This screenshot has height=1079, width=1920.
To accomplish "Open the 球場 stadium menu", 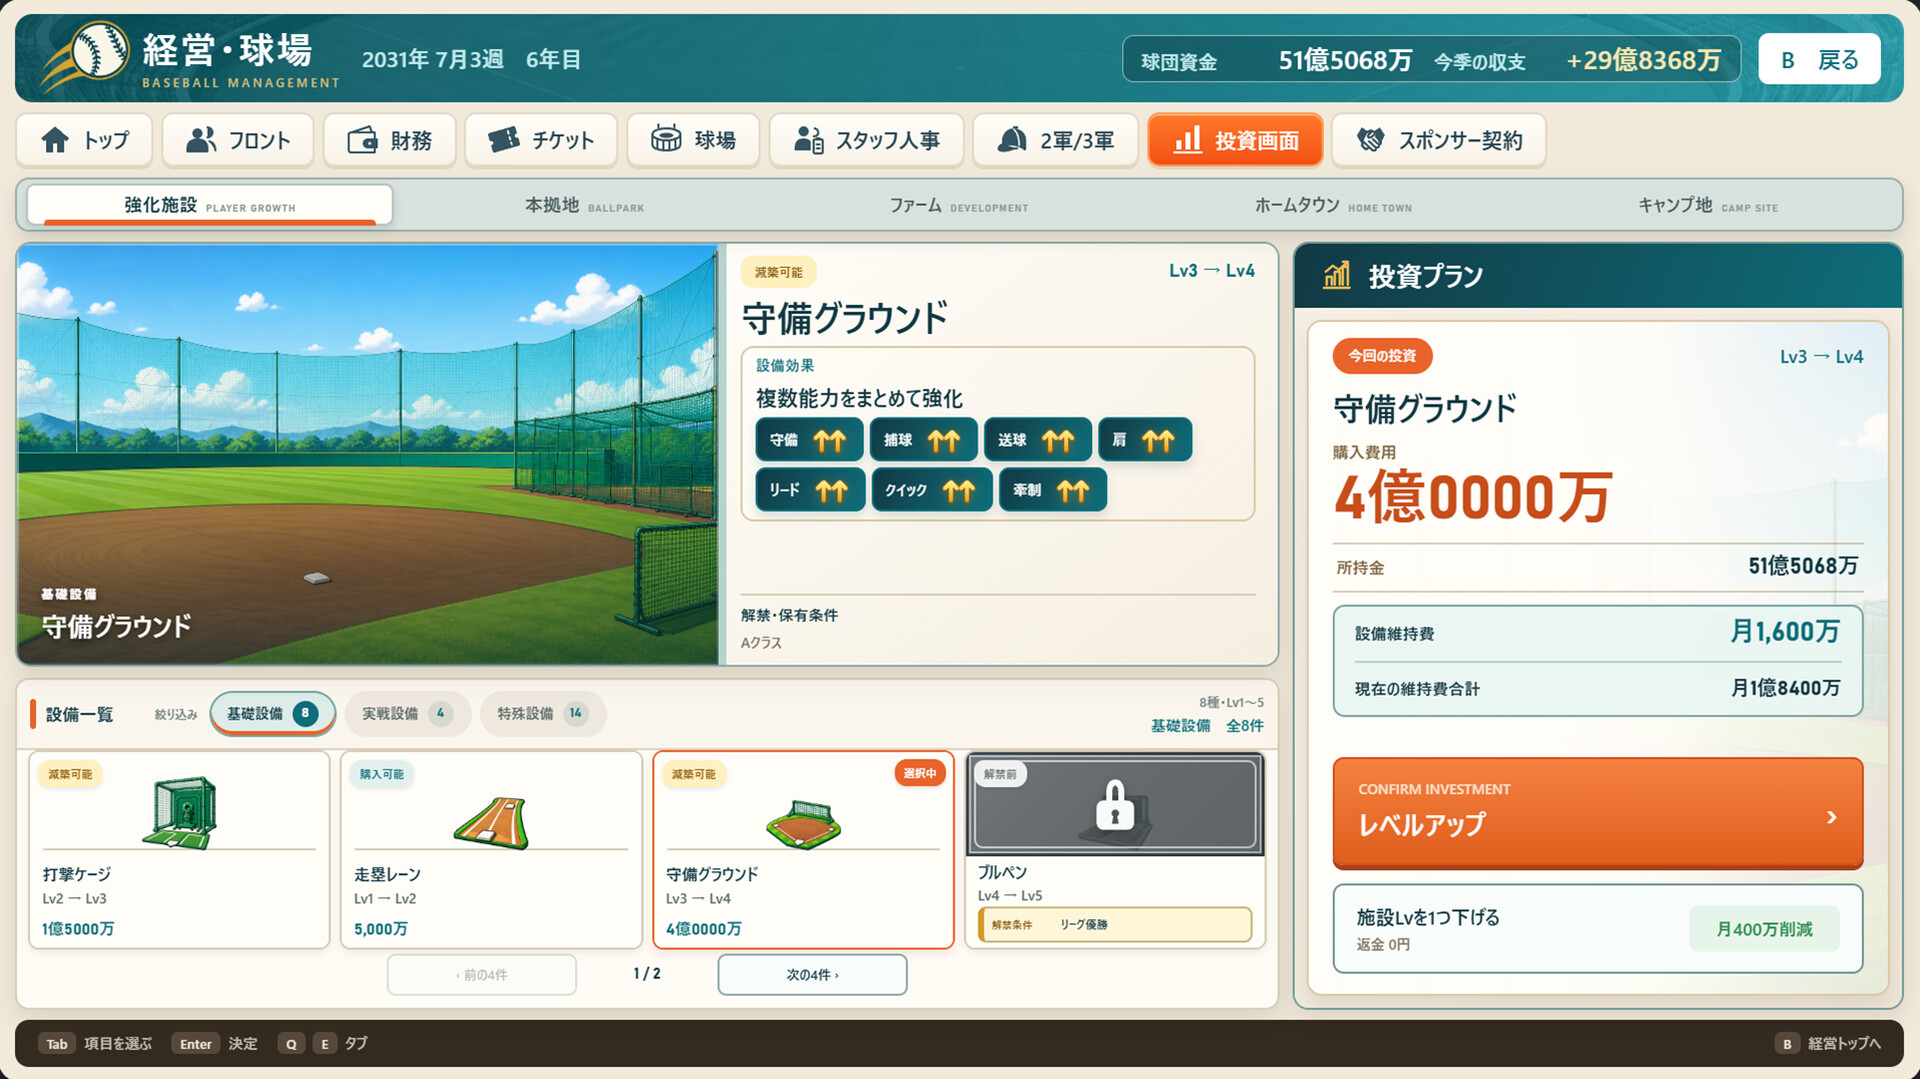I will (x=693, y=140).
